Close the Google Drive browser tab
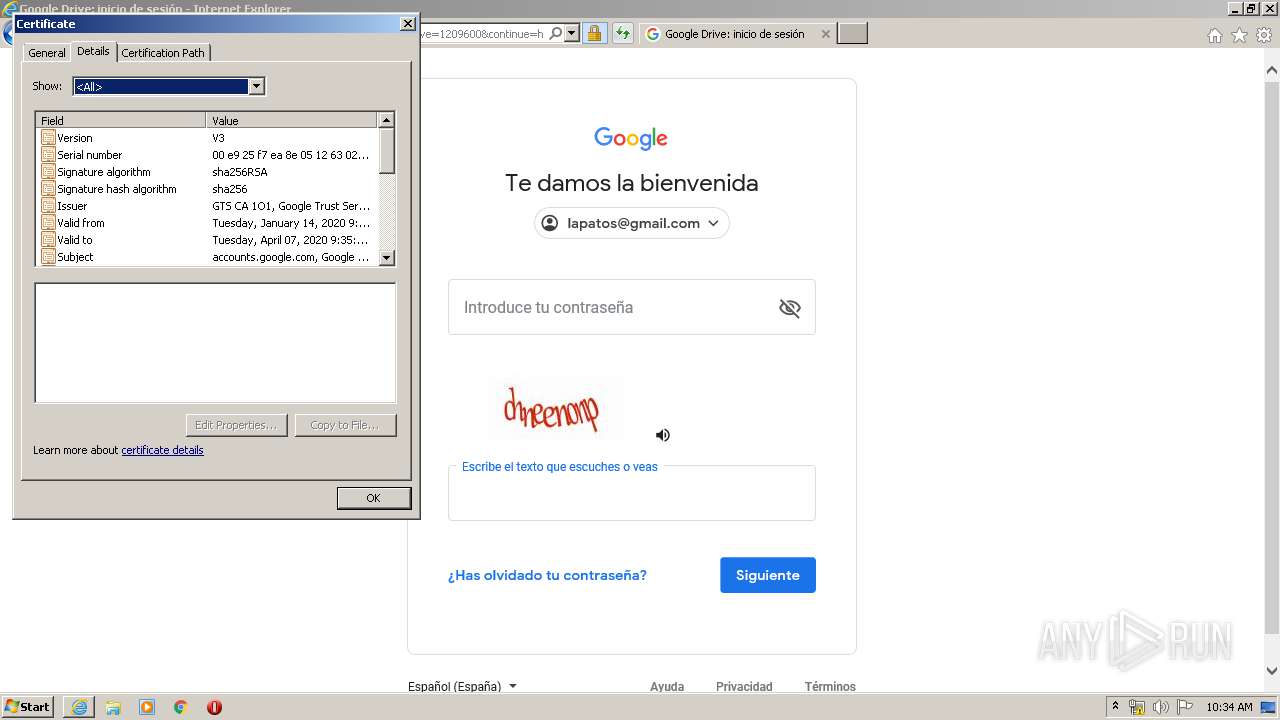The image size is (1280, 720). (825, 34)
